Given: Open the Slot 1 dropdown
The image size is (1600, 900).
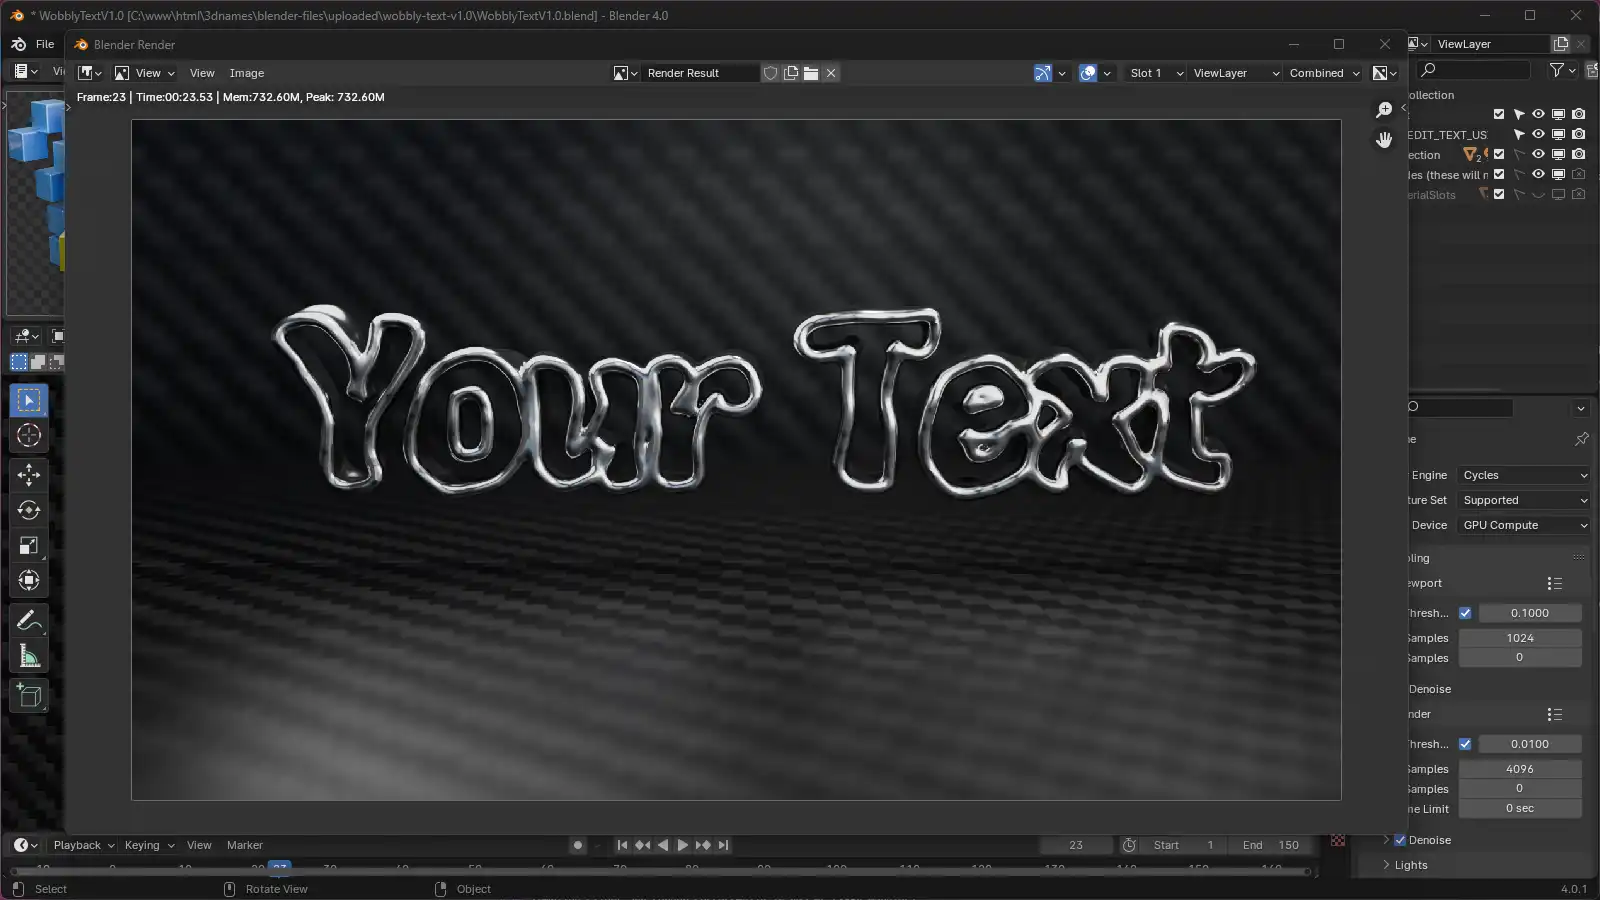Looking at the screenshot, I should 1155,73.
